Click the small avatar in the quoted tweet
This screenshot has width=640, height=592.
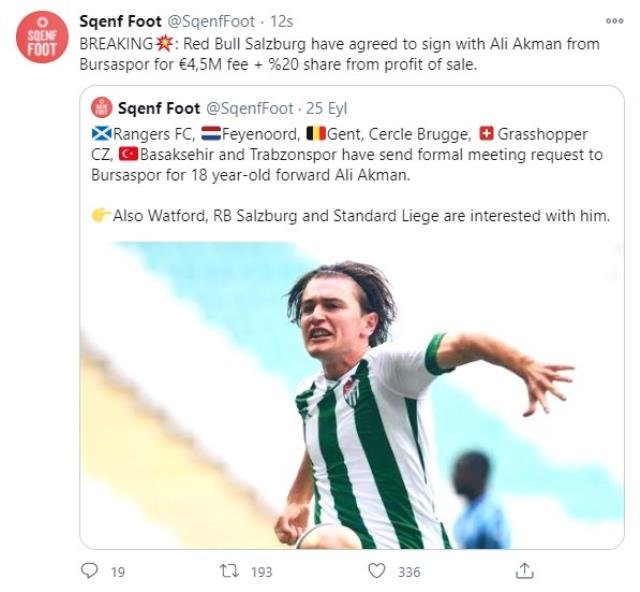click(101, 108)
